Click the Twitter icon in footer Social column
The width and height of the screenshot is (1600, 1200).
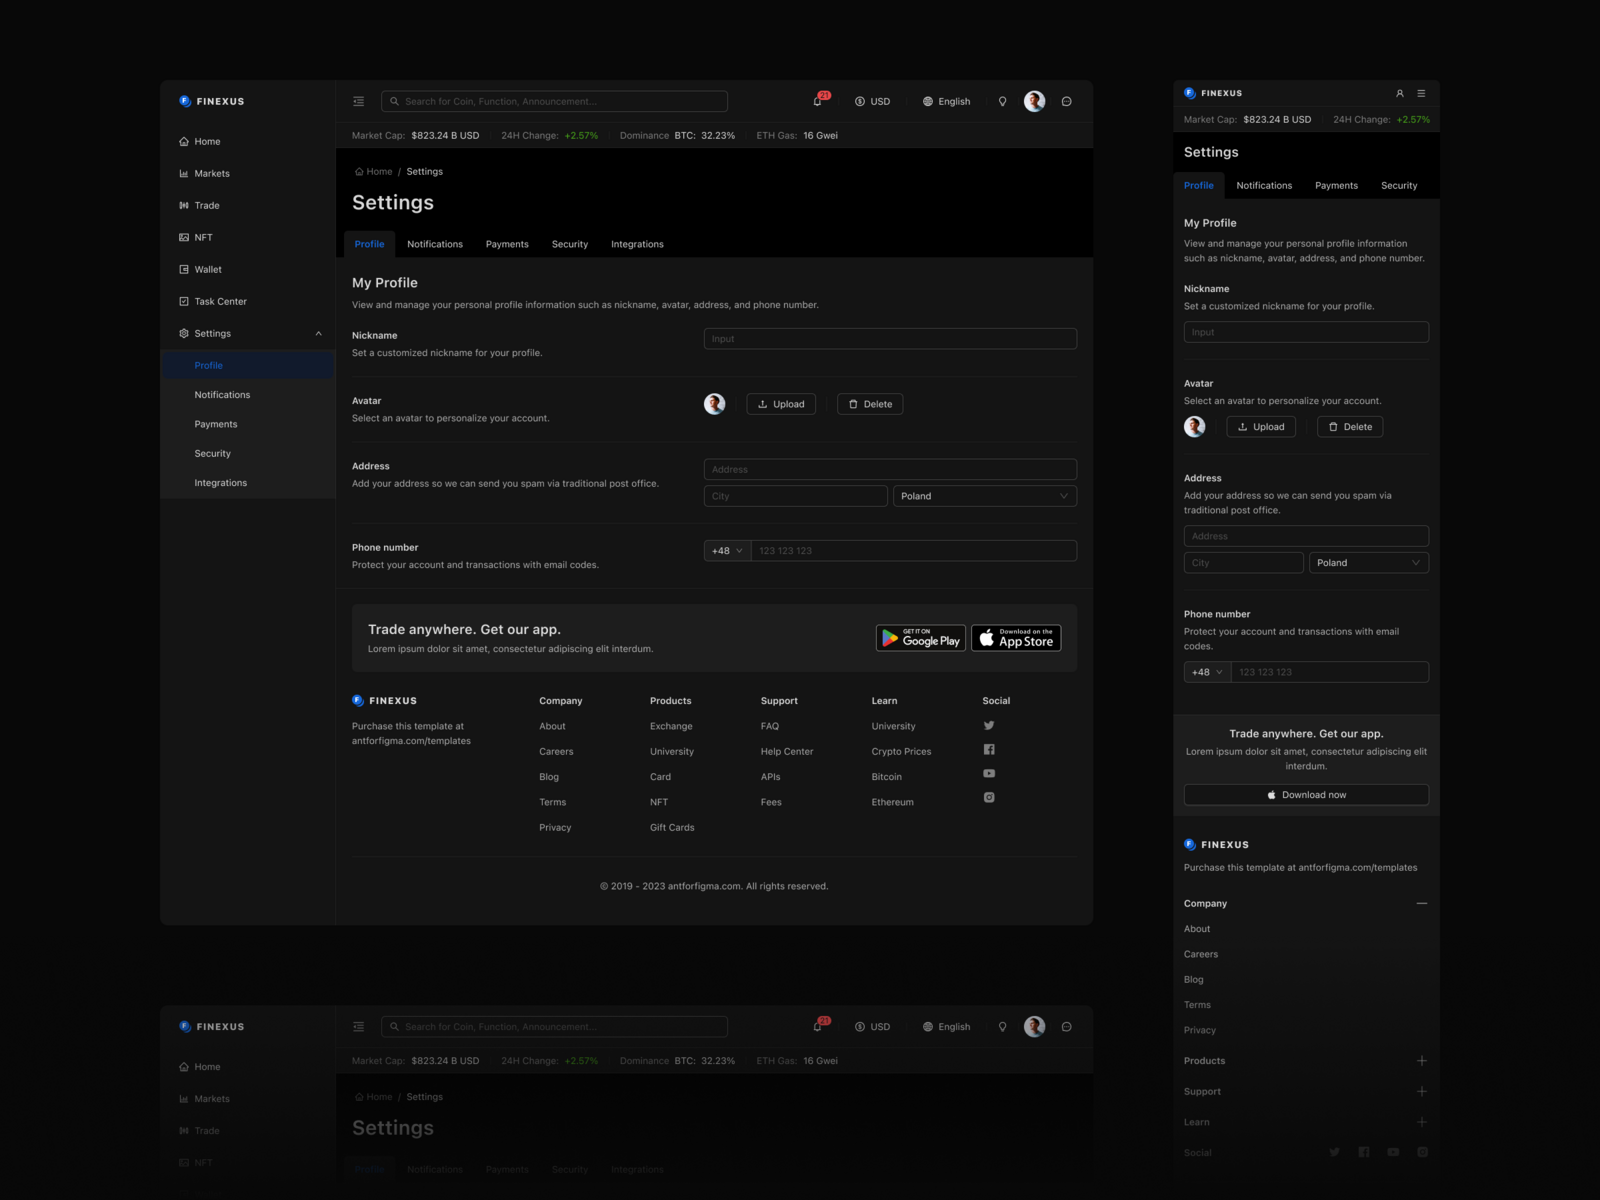click(989, 725)
